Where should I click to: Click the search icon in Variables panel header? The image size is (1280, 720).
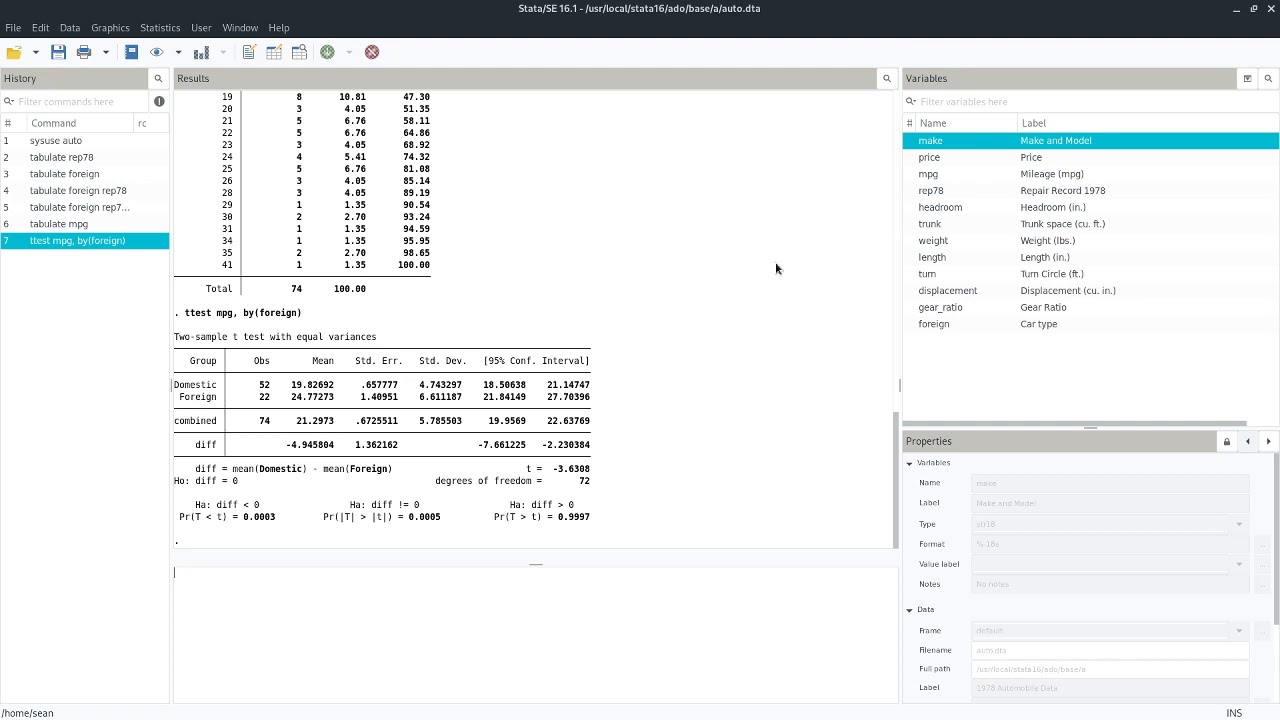click(1268, 78)
